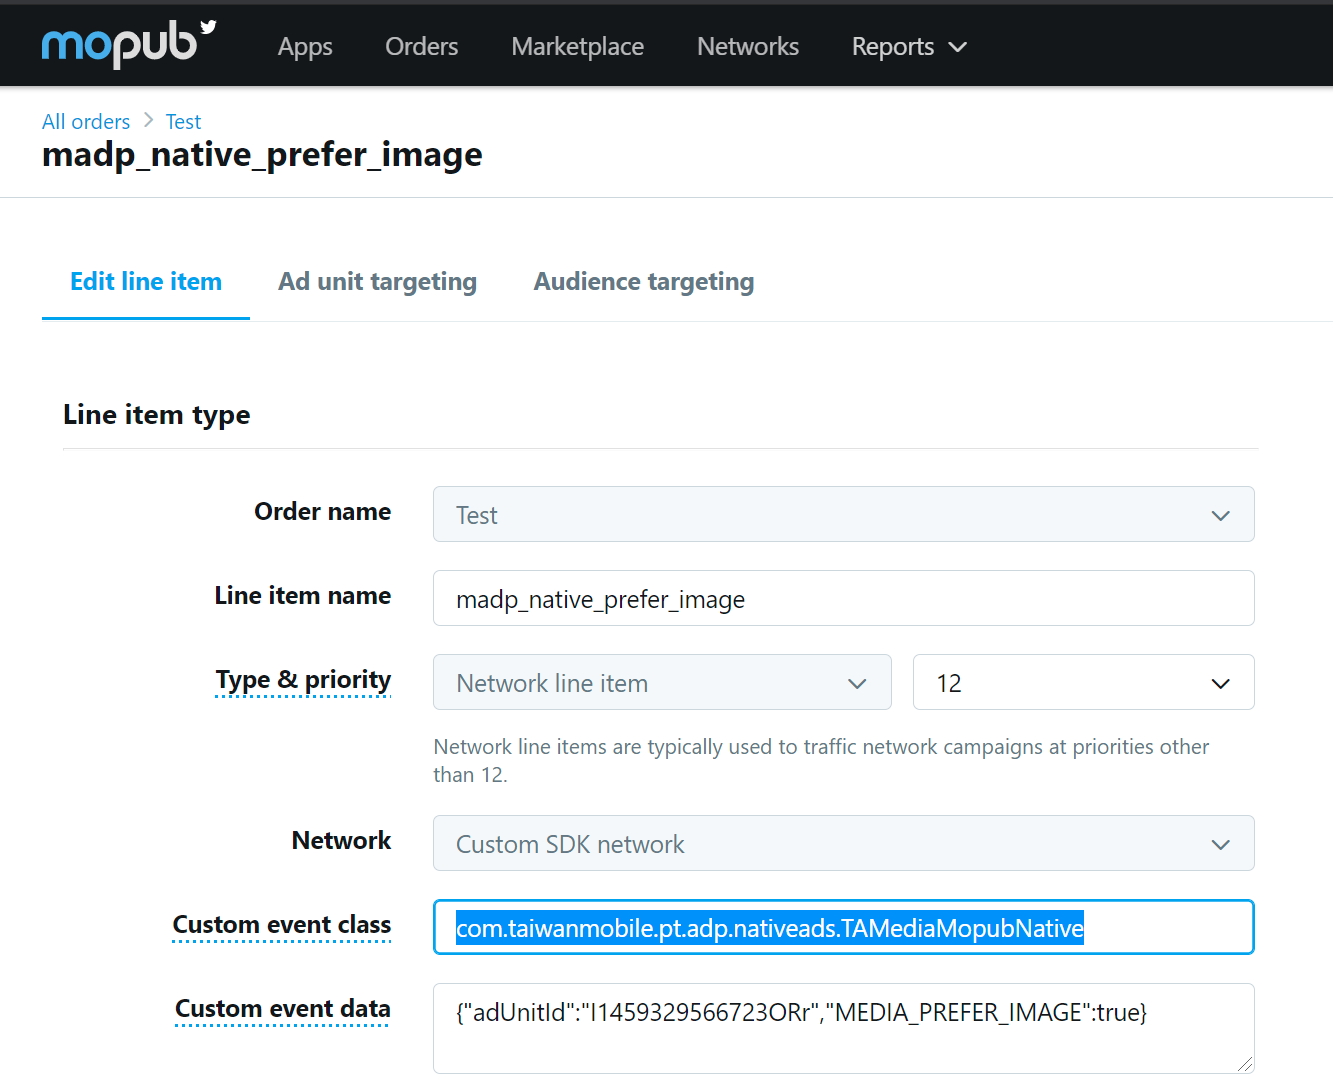Open the Network line item type dropdown

pos(662,682)
